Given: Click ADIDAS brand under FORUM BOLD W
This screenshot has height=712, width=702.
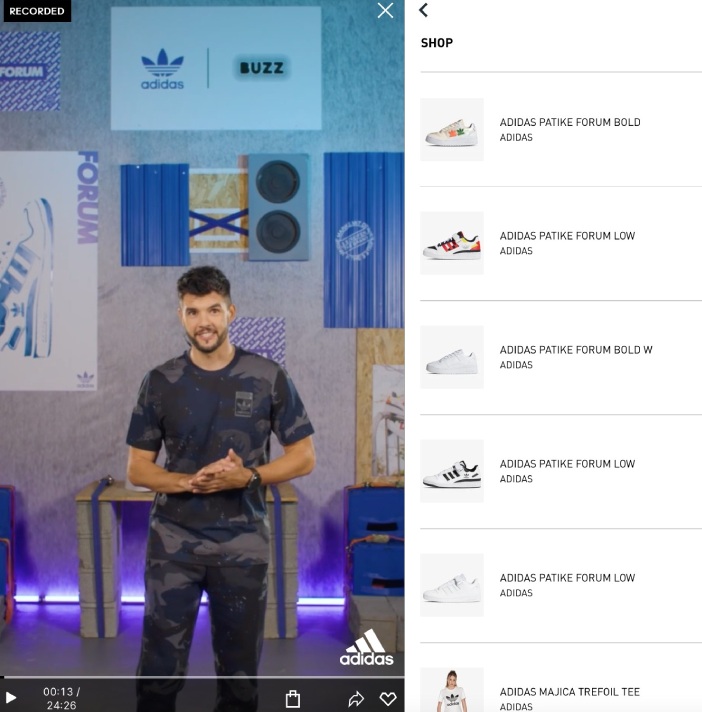Looking at the screenshot, I should pyautogui.click(x=516, y=365).
